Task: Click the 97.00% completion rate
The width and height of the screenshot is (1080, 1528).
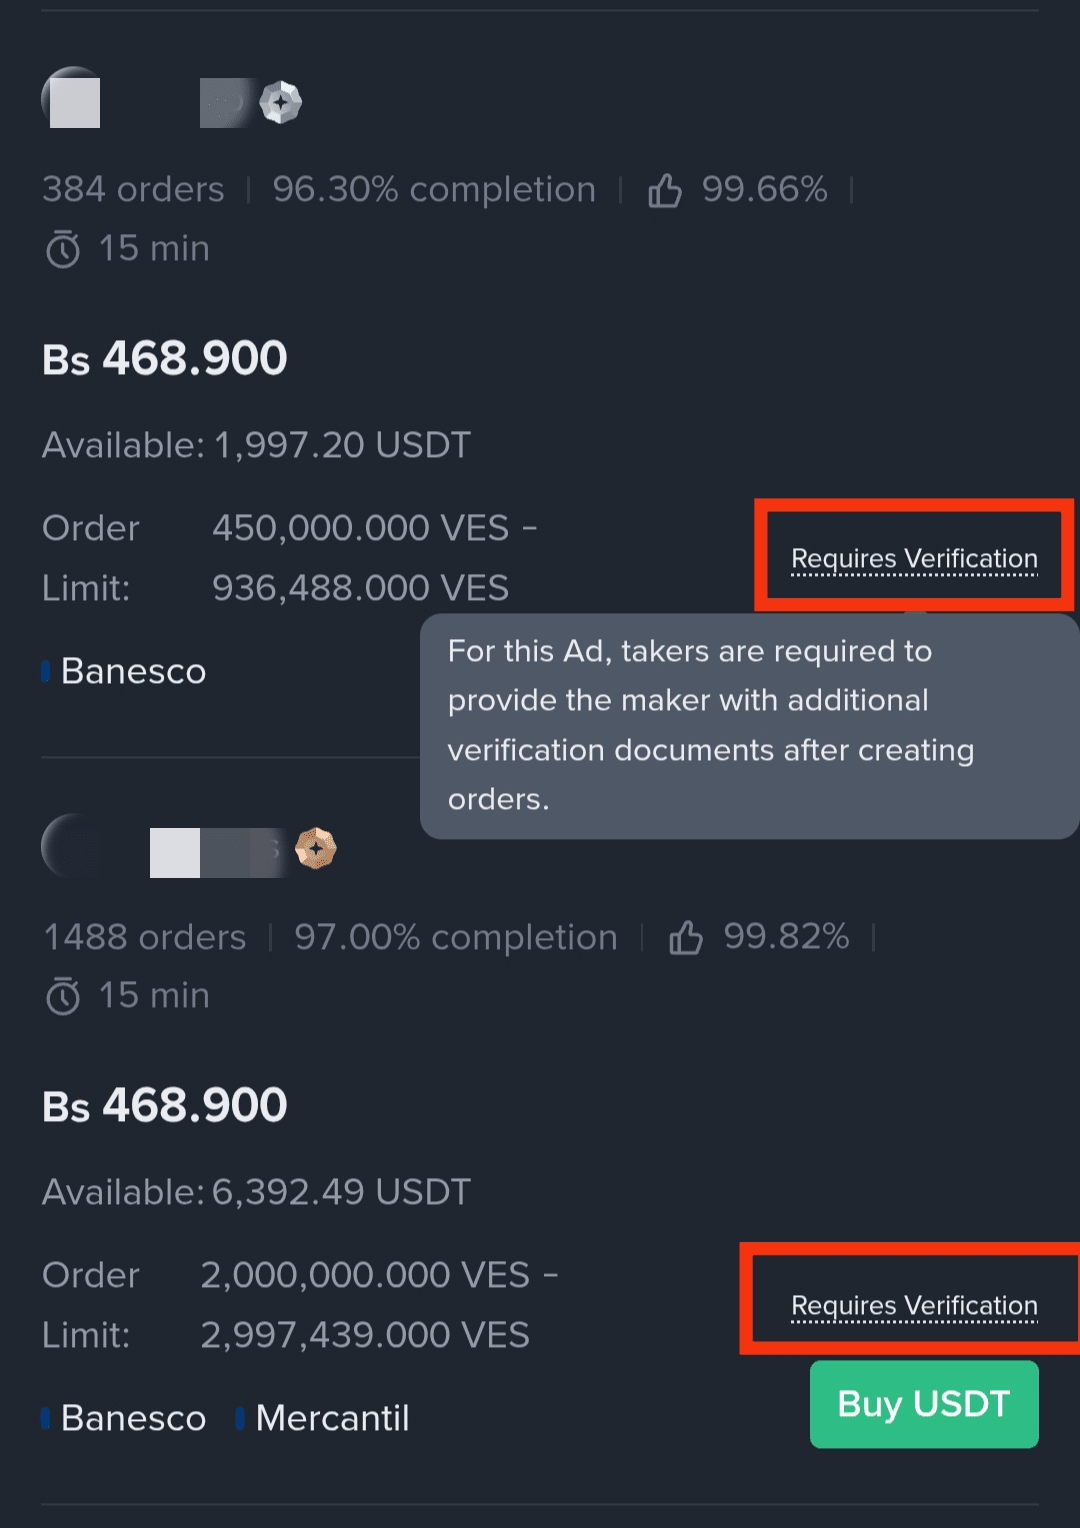Action: [456, 937]
